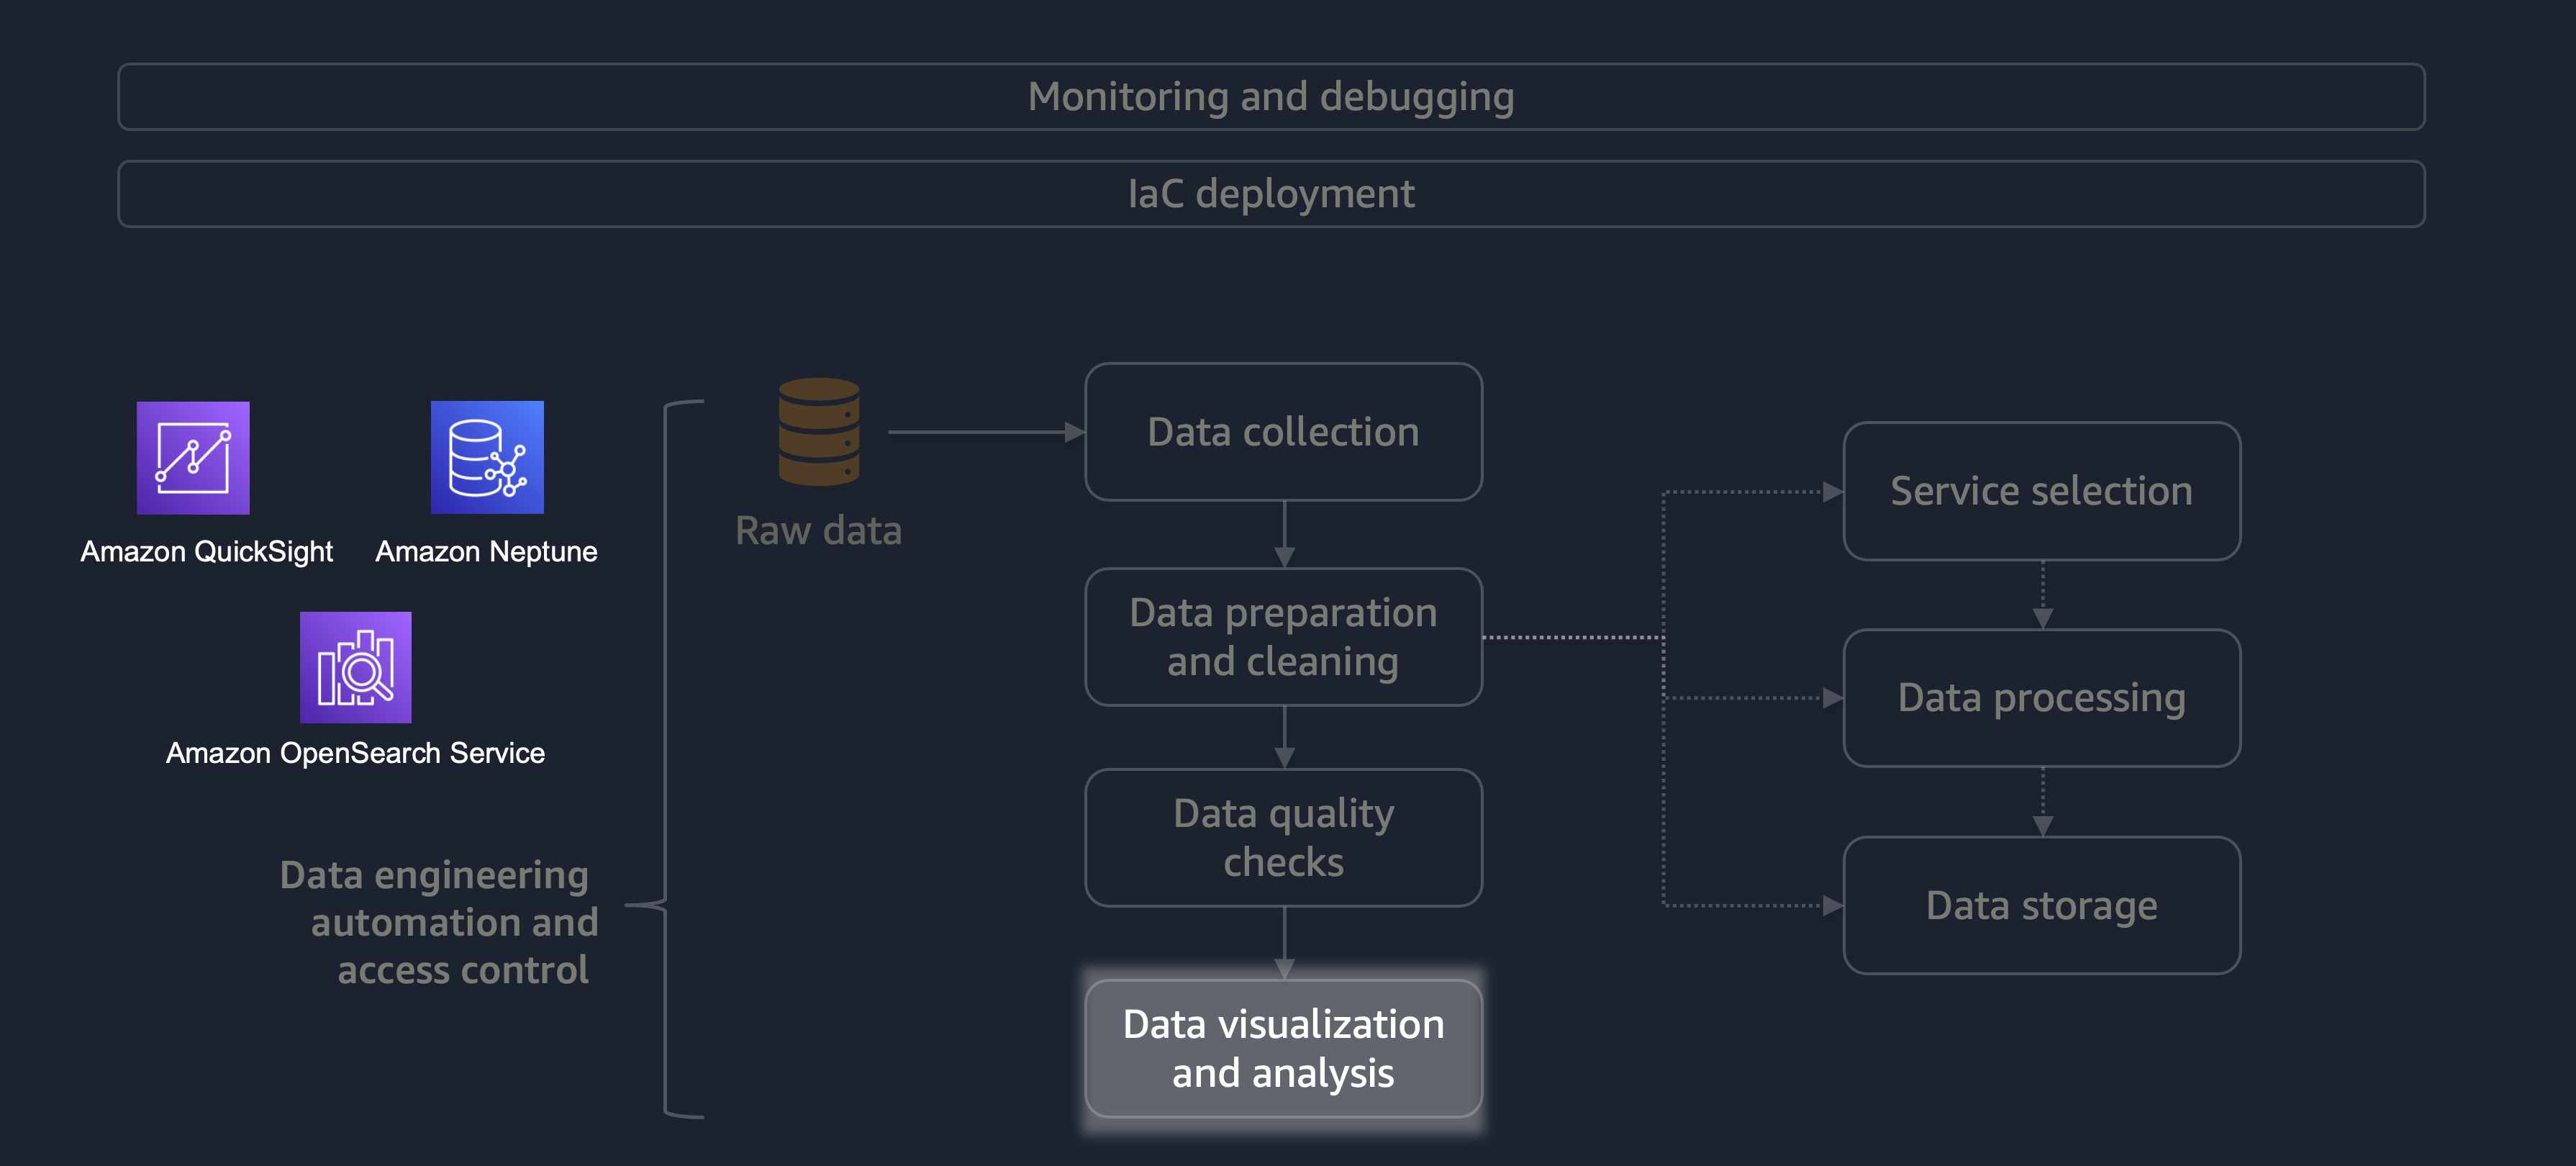Open the Data collection box

coord(1283,432)
